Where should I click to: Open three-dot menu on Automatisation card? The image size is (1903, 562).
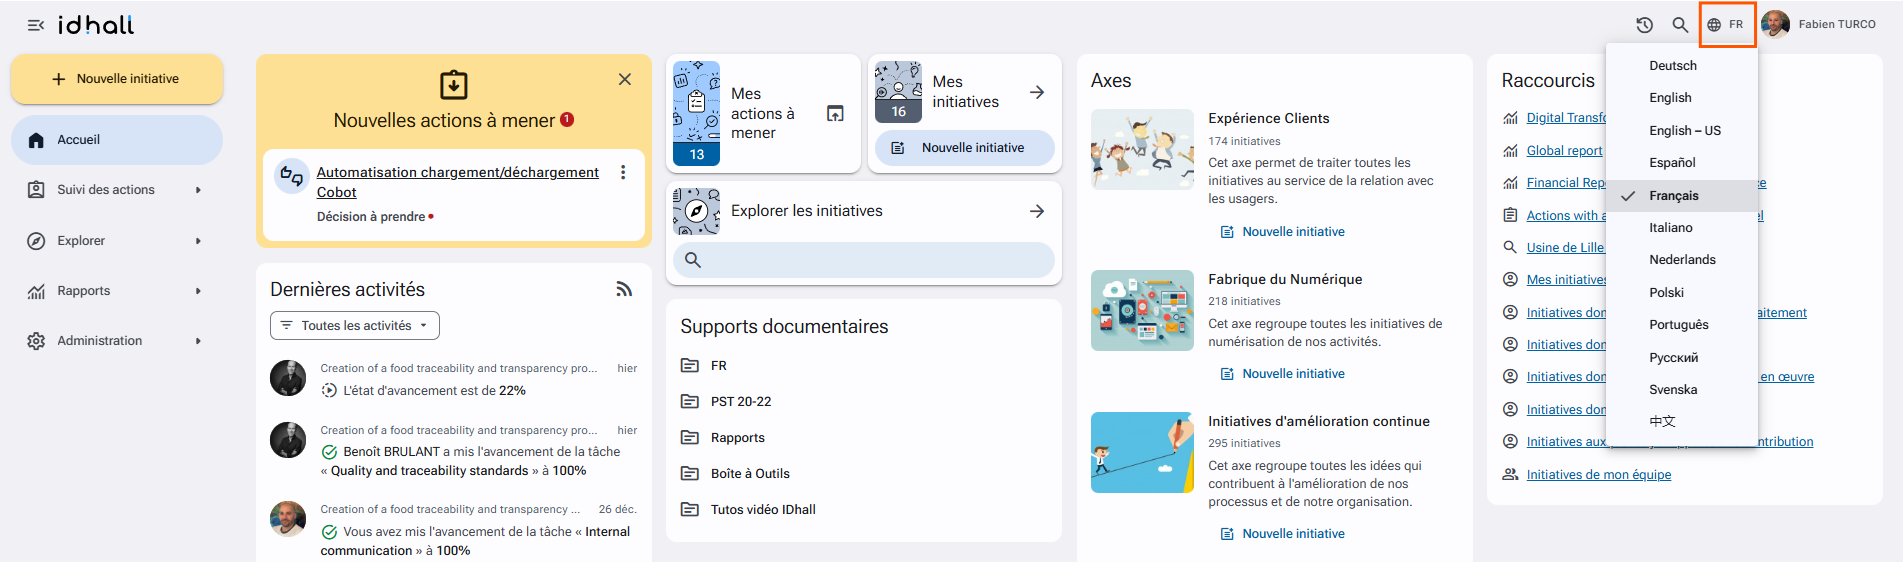(x=623, y=172)
